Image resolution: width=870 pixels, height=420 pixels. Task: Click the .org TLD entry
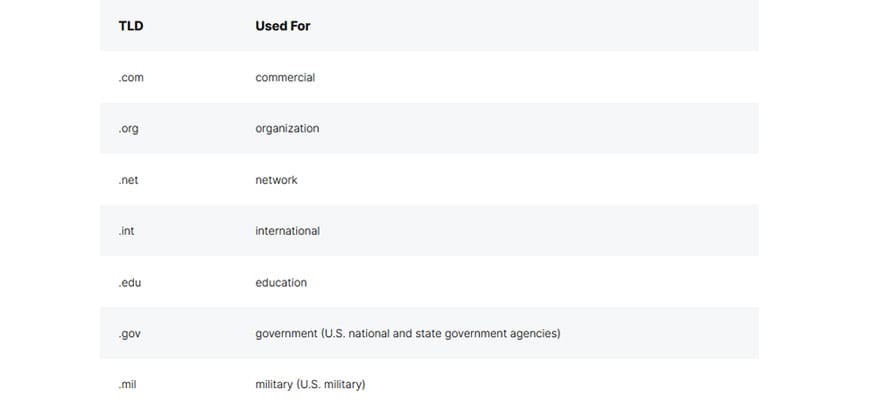click(x=128, y=129)
